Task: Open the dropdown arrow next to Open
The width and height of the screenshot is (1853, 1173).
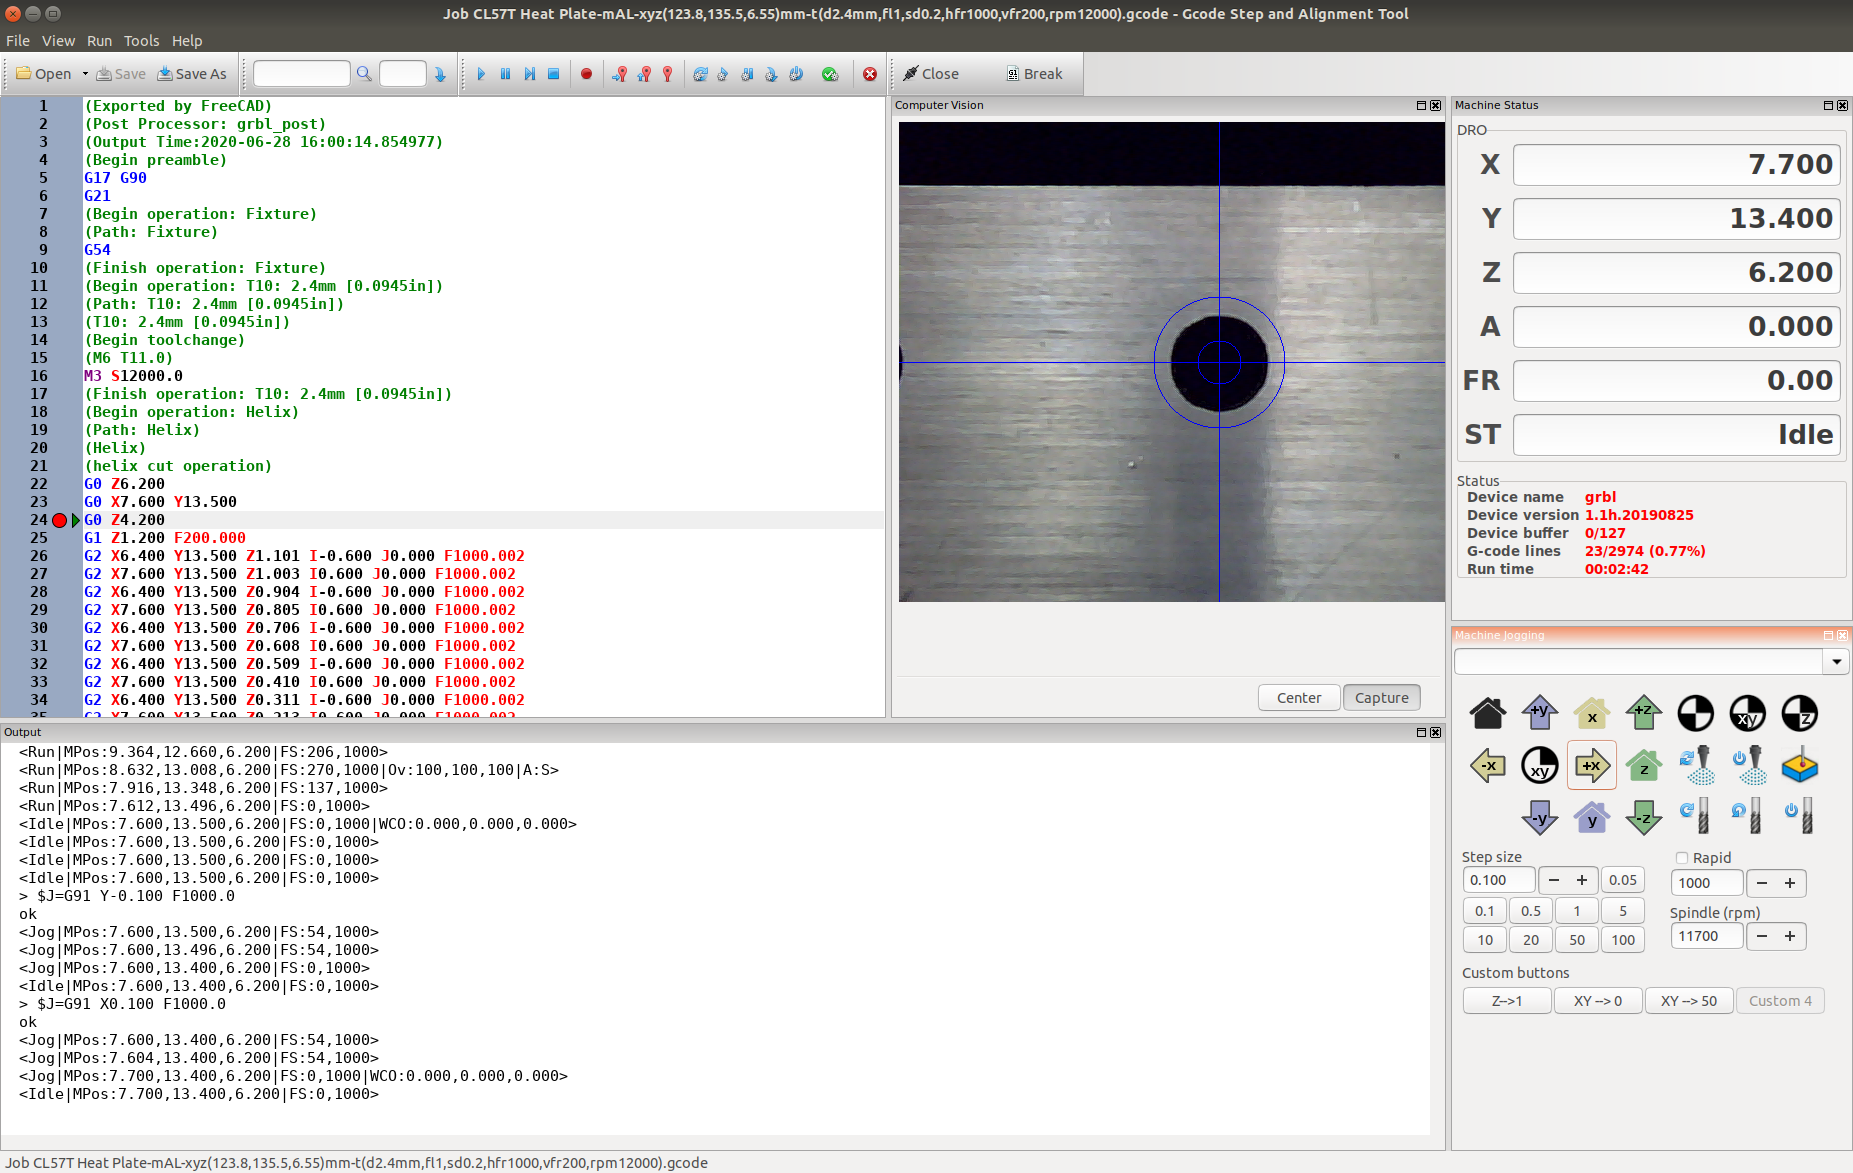Action: pyautogui.click(x=85, y=74)
